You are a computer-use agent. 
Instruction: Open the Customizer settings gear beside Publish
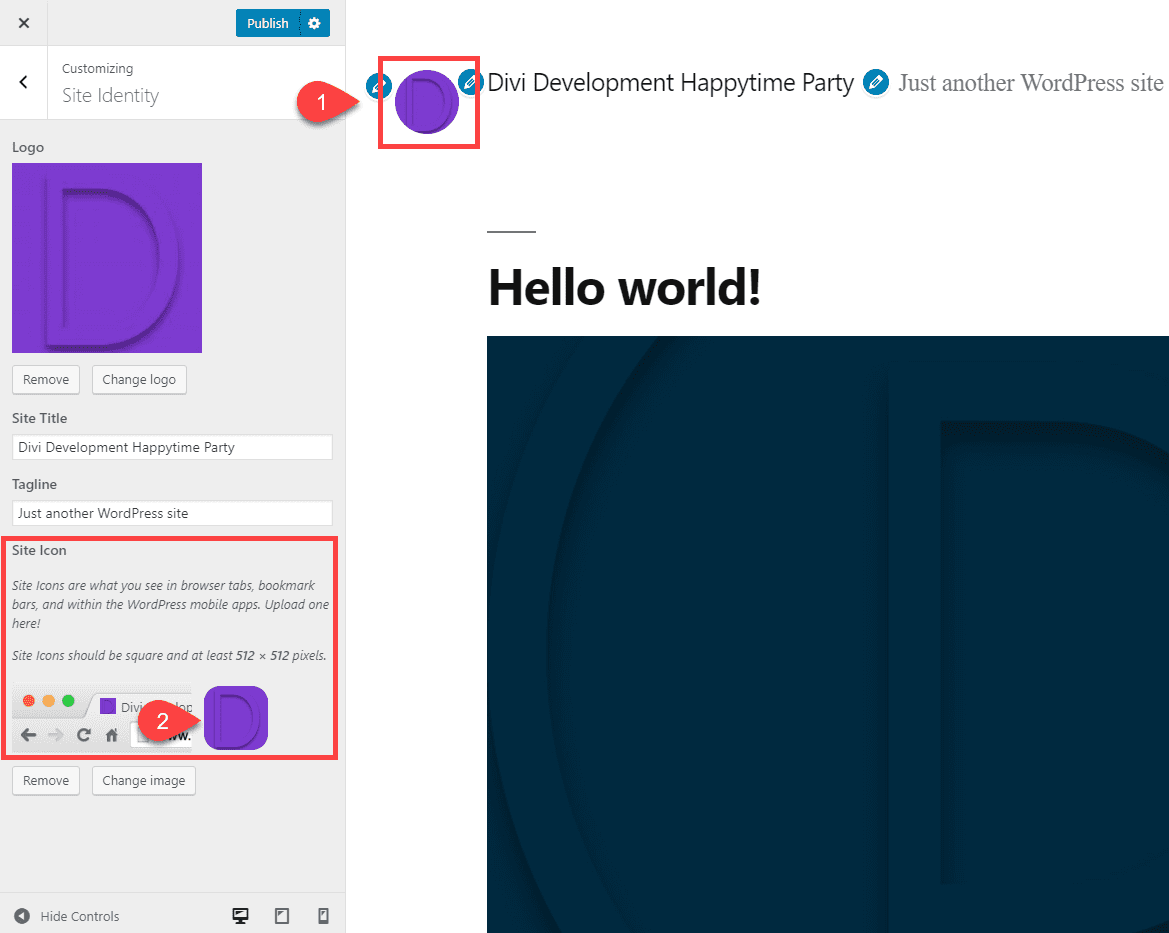[312, 22]
